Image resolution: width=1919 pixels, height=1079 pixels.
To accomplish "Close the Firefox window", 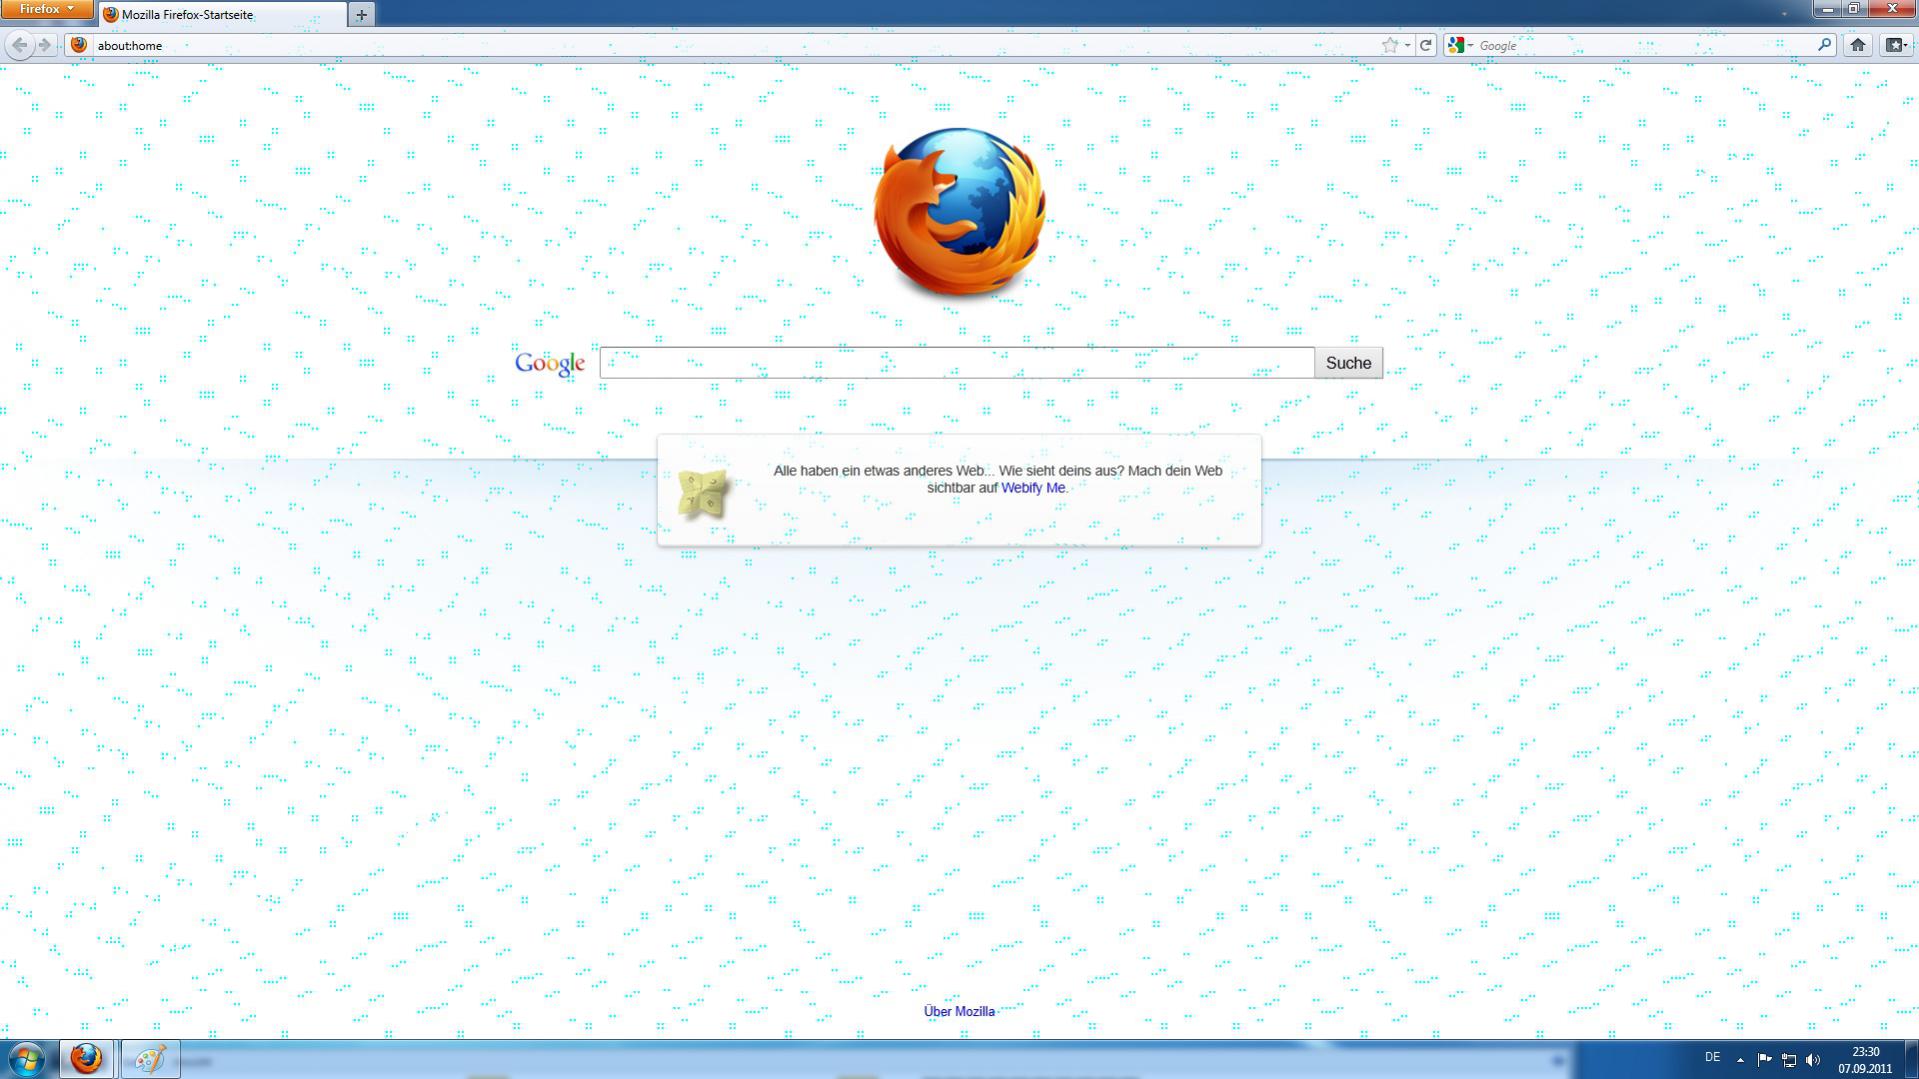I will (1891, 9).
